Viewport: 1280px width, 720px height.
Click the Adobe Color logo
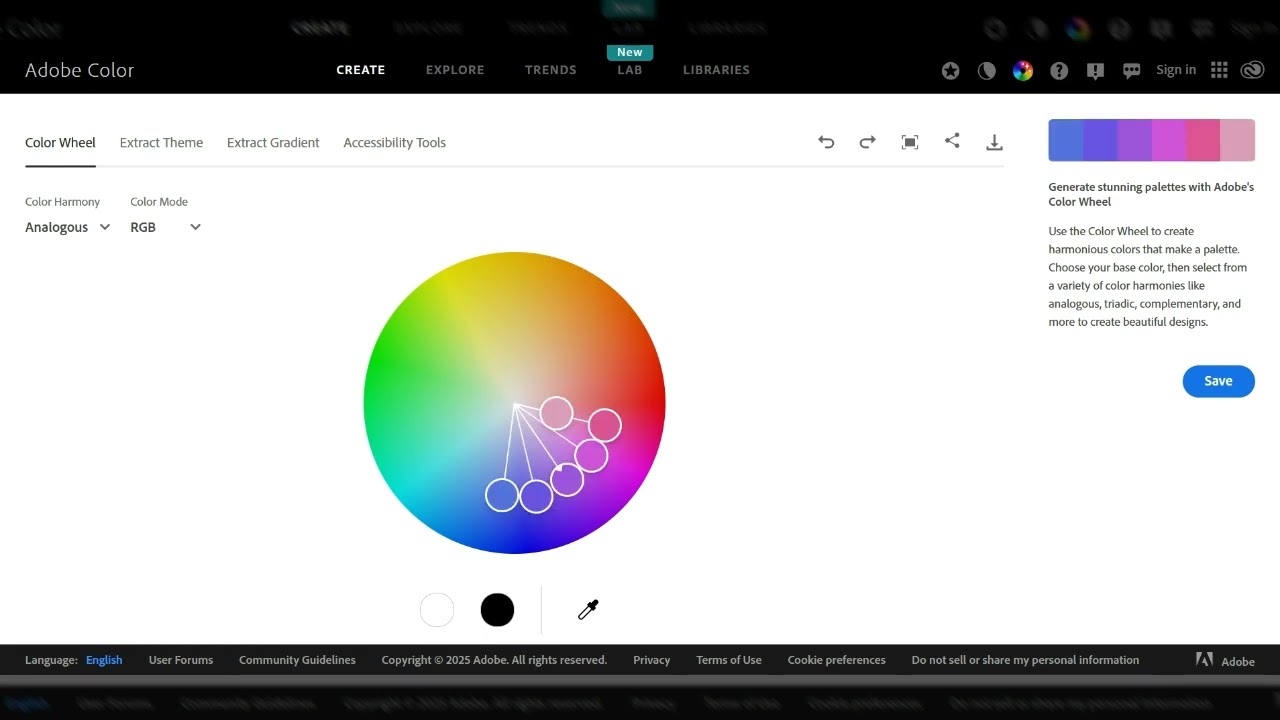79,70
